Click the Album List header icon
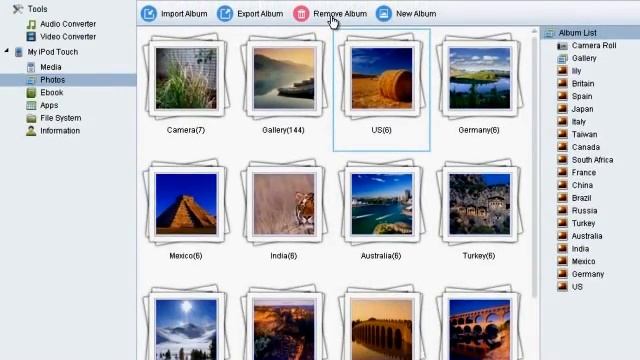Screen dimensions: 640x360 click(x=549, y=33)
